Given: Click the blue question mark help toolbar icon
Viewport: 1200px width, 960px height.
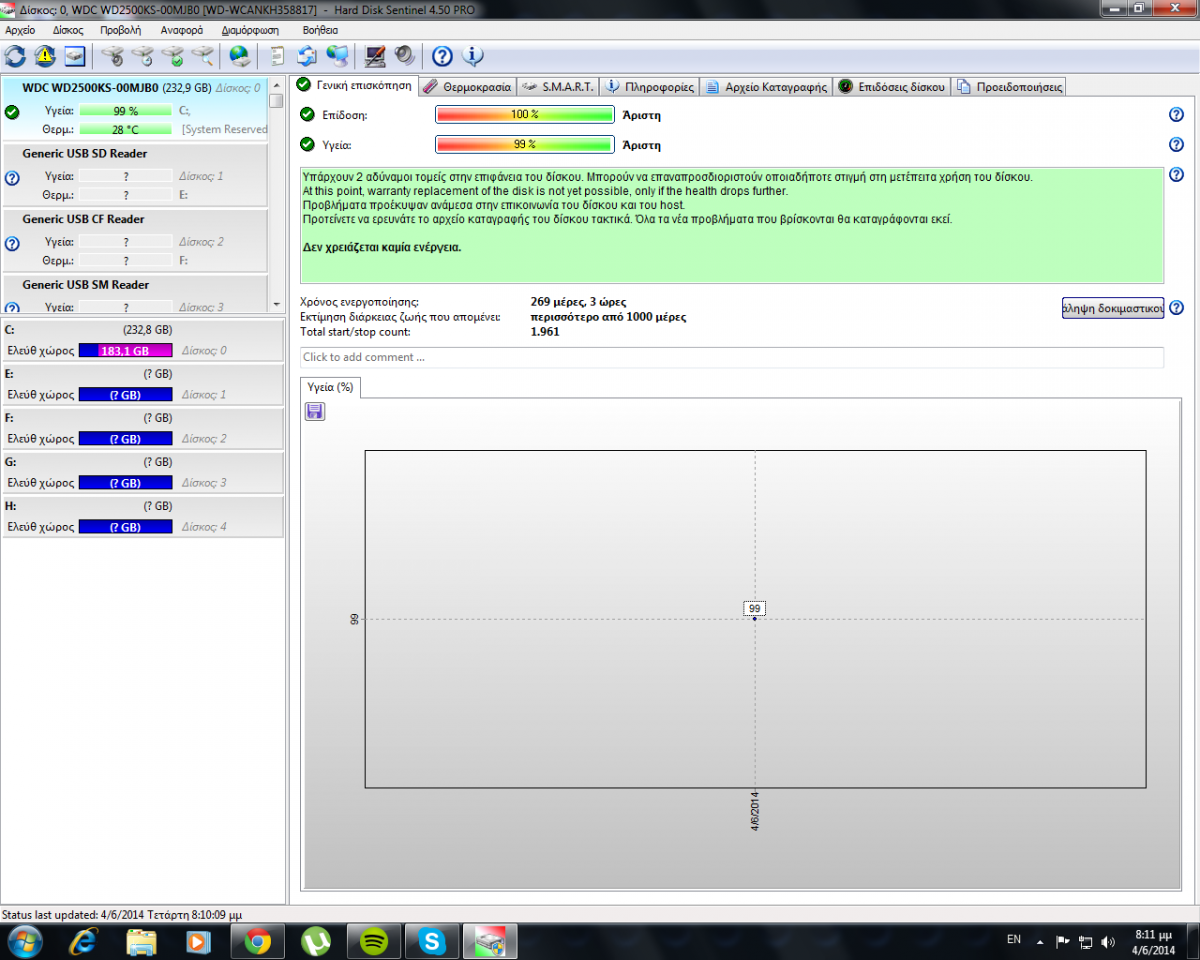Looking at the screenshot, I should (443, 55).
